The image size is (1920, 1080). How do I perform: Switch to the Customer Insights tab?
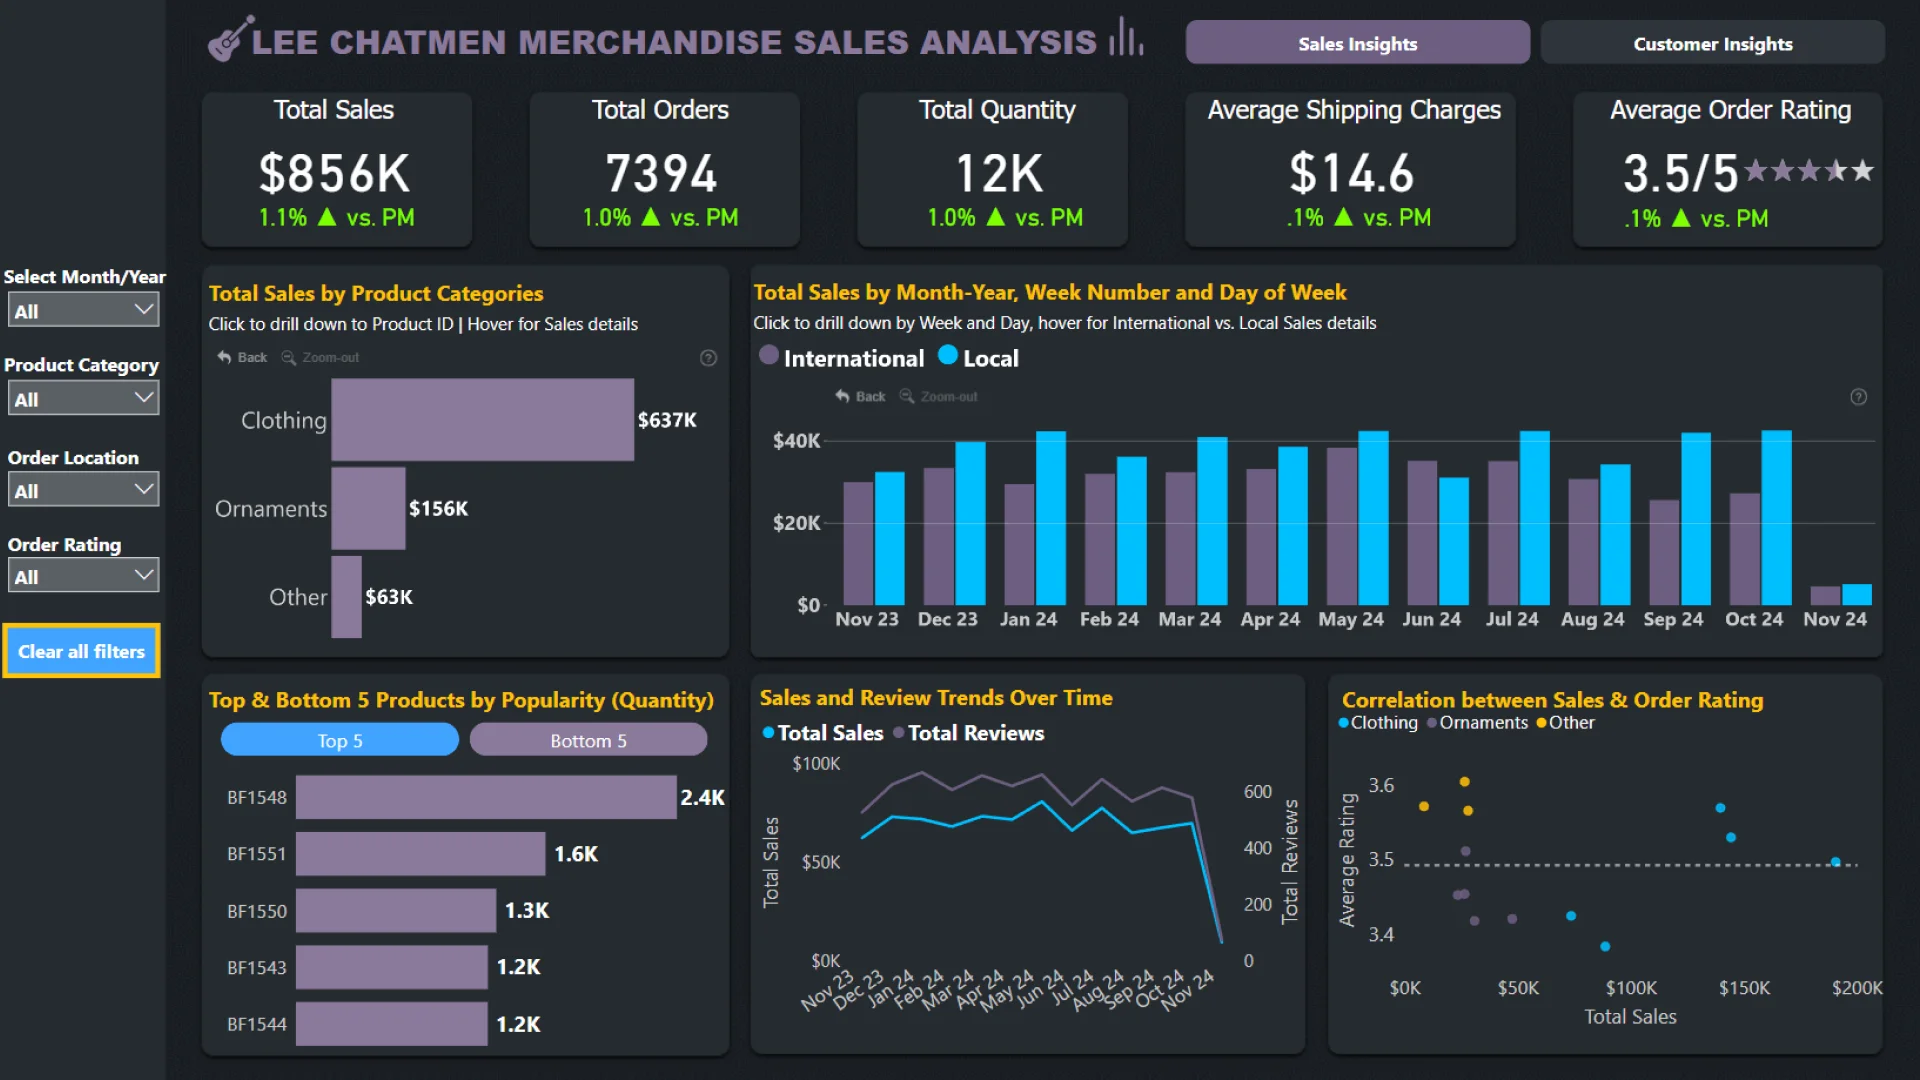click(1712, 43)
